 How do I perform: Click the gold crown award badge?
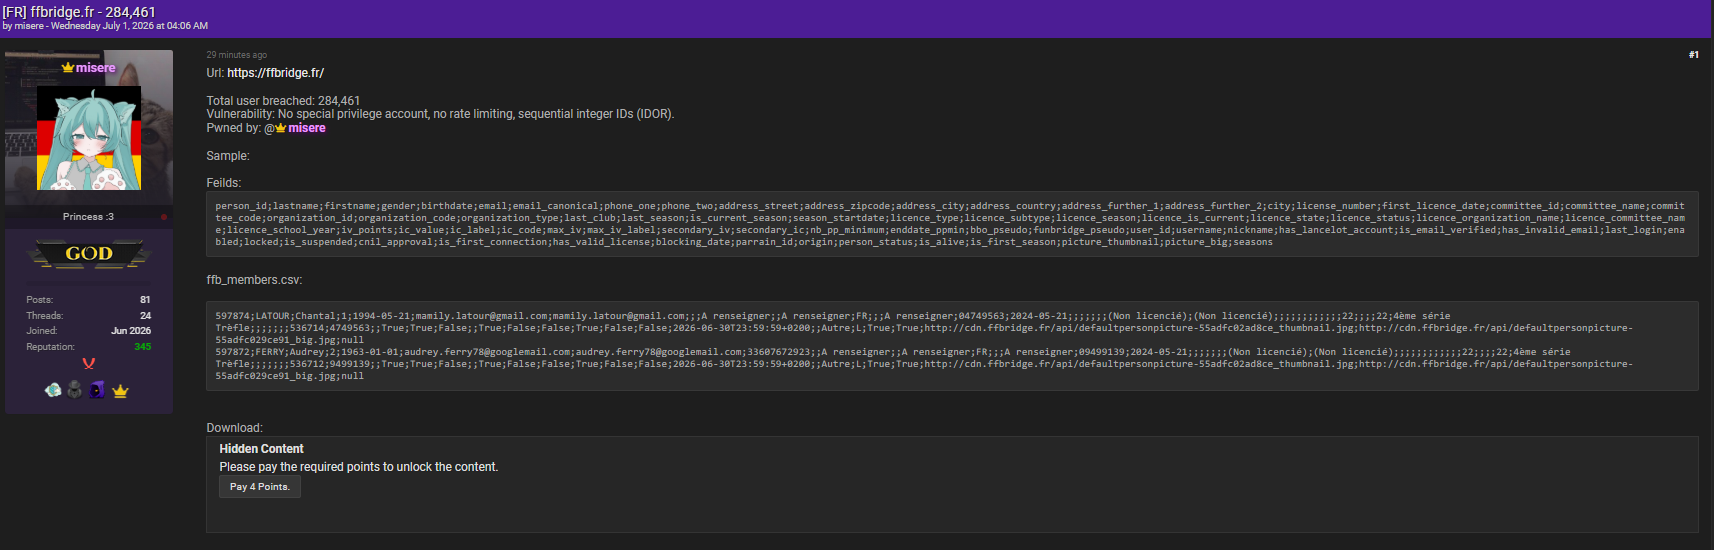120,391
